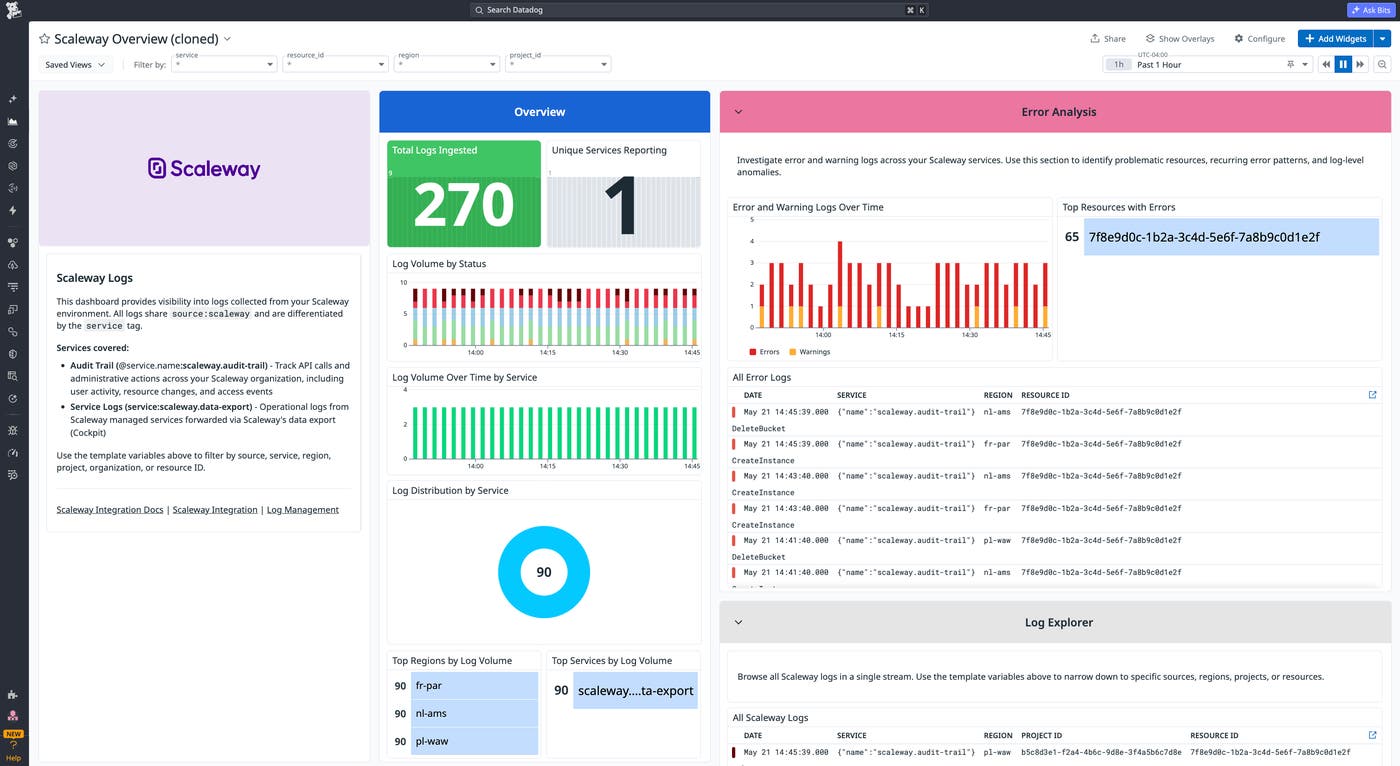
Task: Open the Scaleway Integration Docs link
Action: click(x=110, y=510)
